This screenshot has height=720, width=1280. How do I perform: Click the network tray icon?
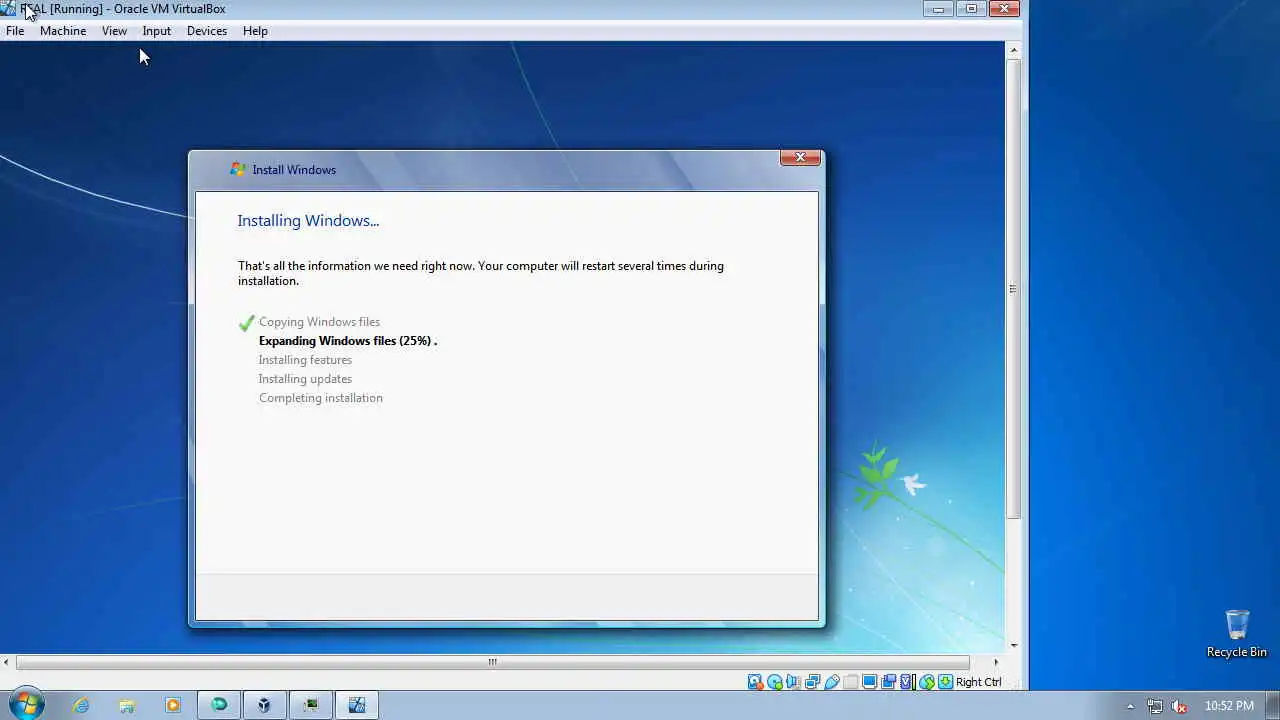point(1155,706)
